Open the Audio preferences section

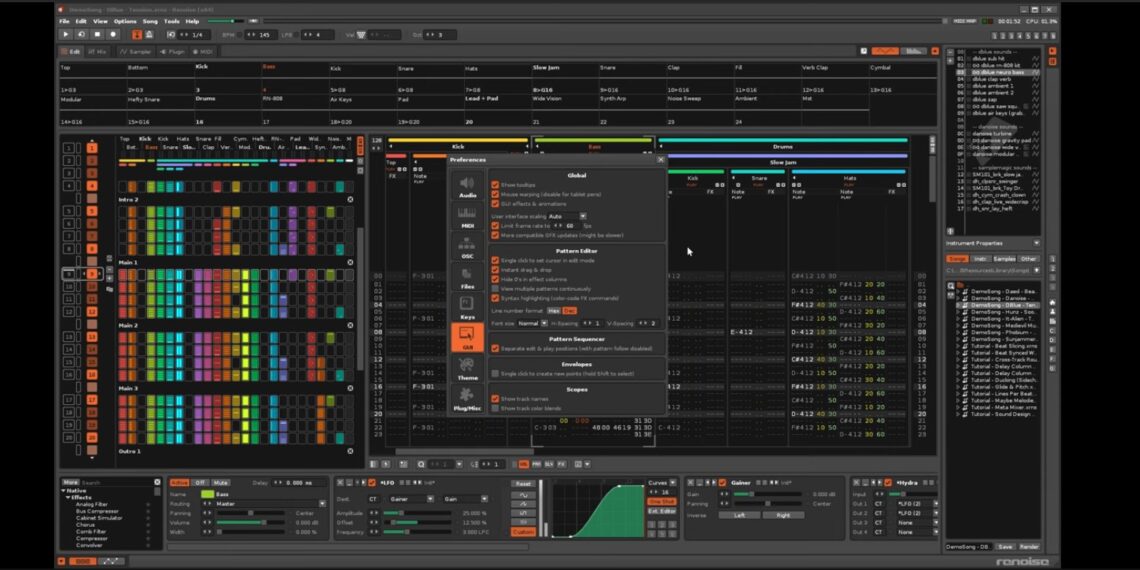(x=467, y=187)
